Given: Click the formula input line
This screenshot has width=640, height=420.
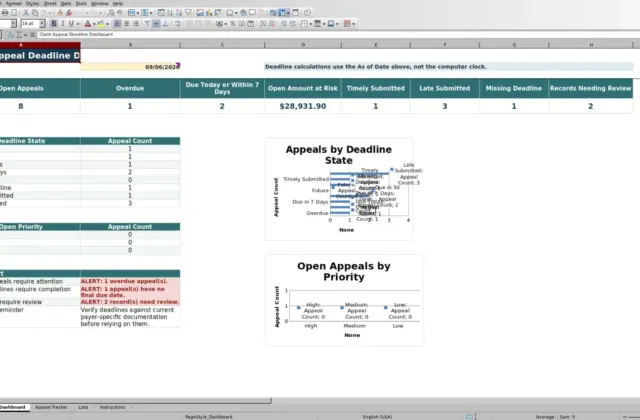Looking at the screenshot, I should (338, 35).
